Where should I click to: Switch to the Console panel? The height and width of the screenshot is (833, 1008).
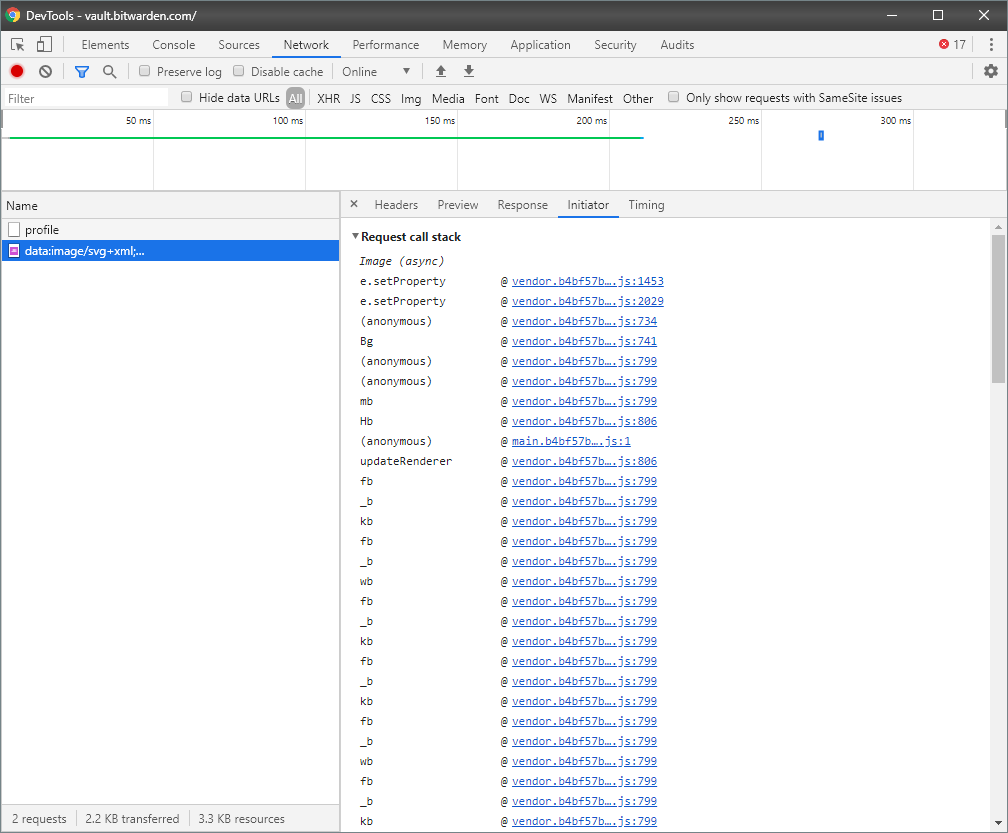(x=173, y=45)
